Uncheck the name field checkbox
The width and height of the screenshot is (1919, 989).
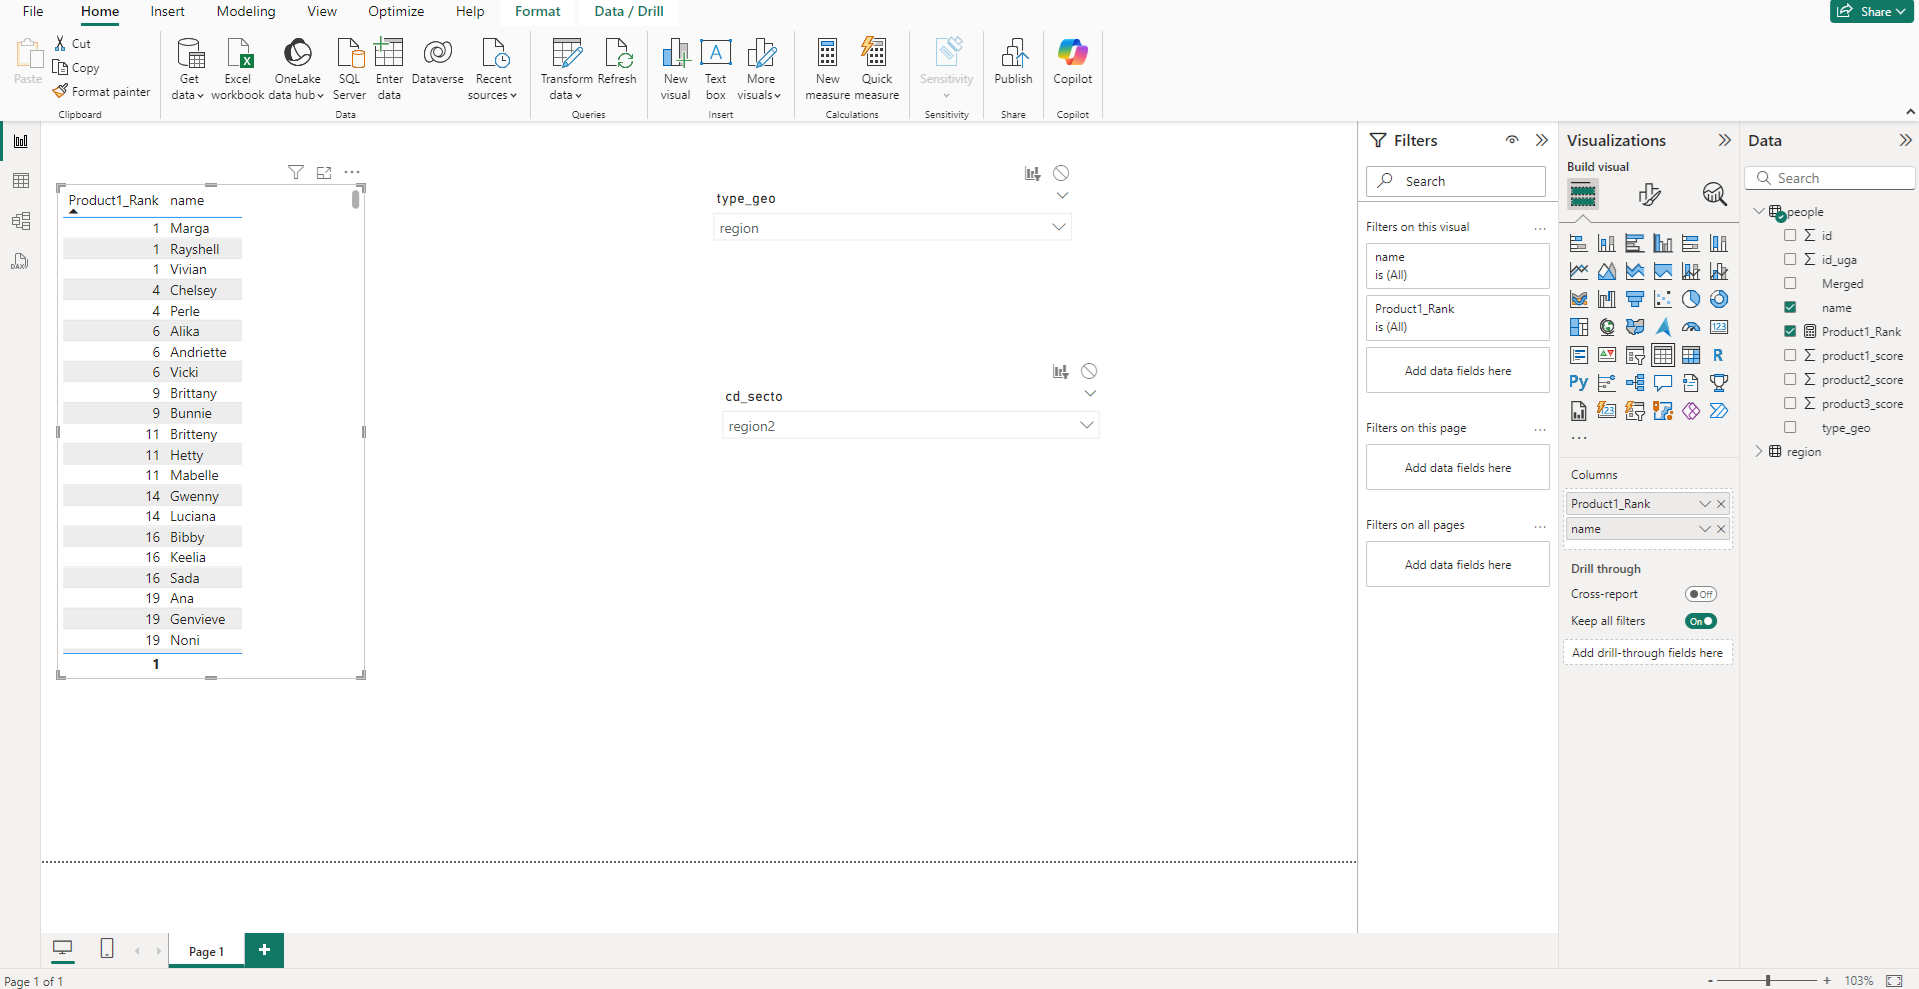click(x=1790, y=308)
